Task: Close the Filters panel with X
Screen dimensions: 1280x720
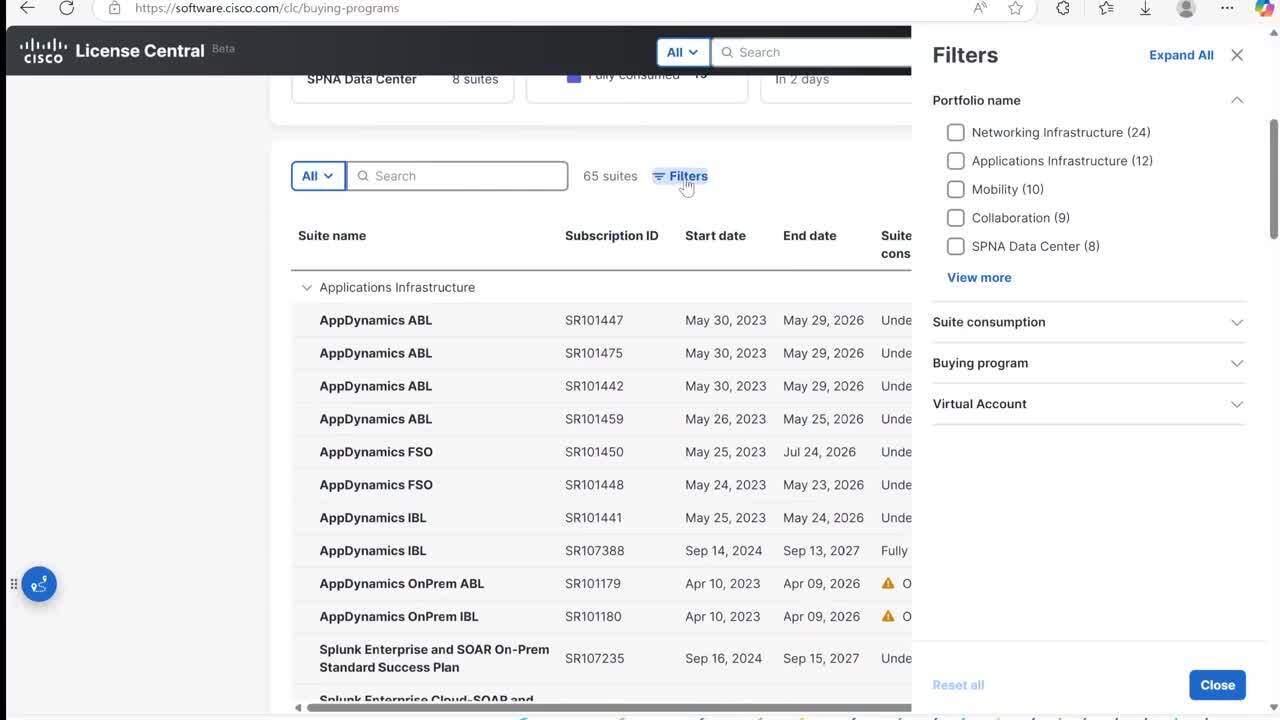Action: 1237,55
